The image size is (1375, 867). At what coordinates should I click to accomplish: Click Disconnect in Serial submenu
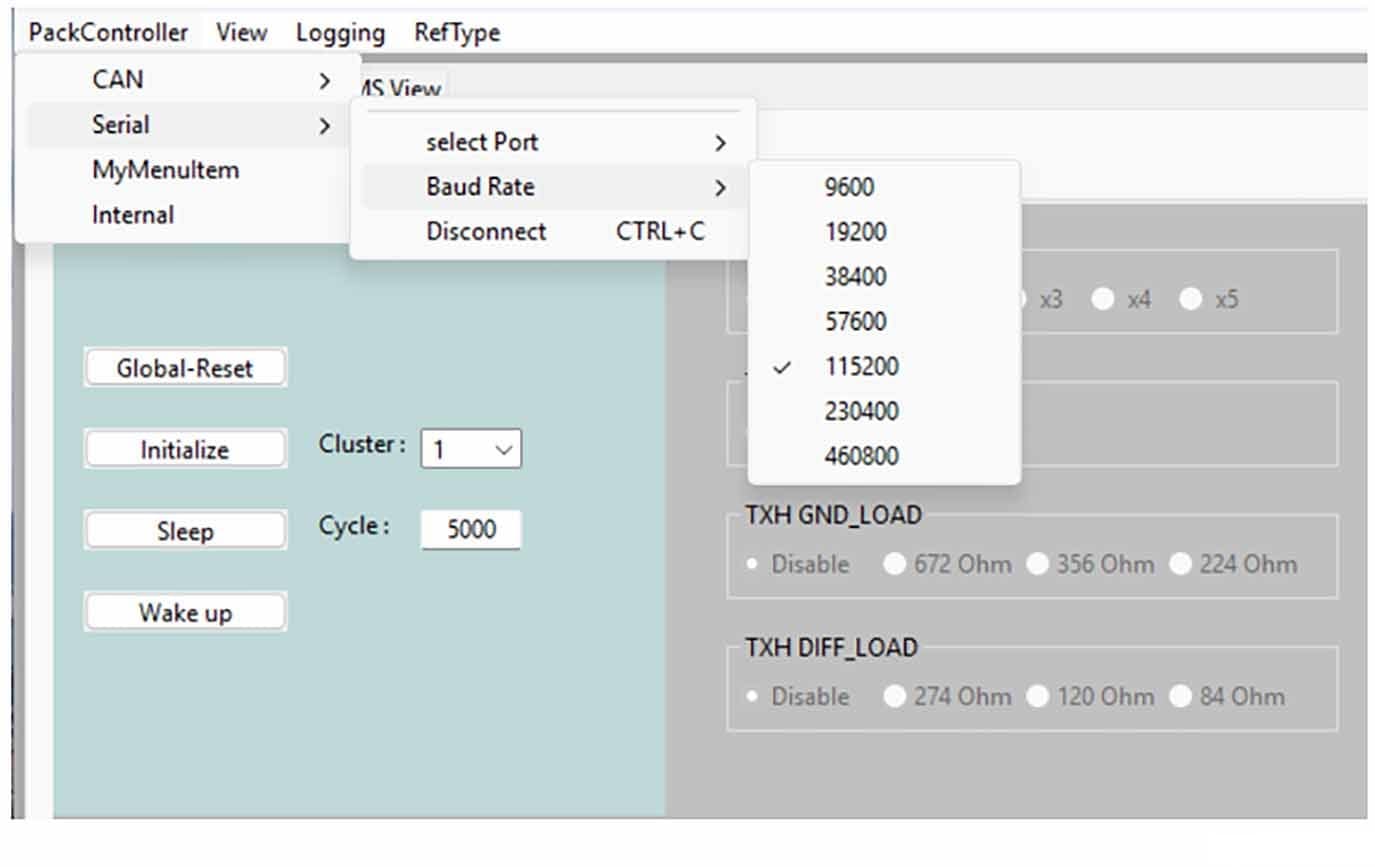pos(553,232)
